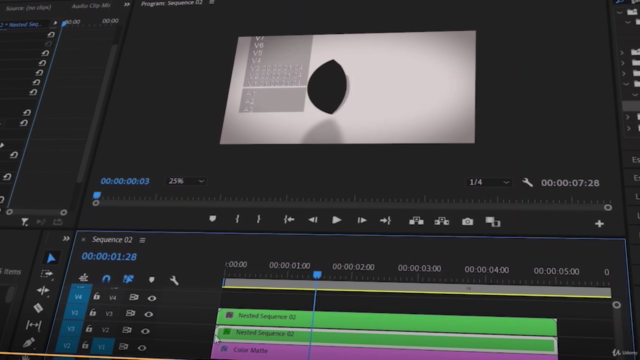Click ruler mark 00:00:03:00 in timeline
640x360 pixels.
(419, 268)
